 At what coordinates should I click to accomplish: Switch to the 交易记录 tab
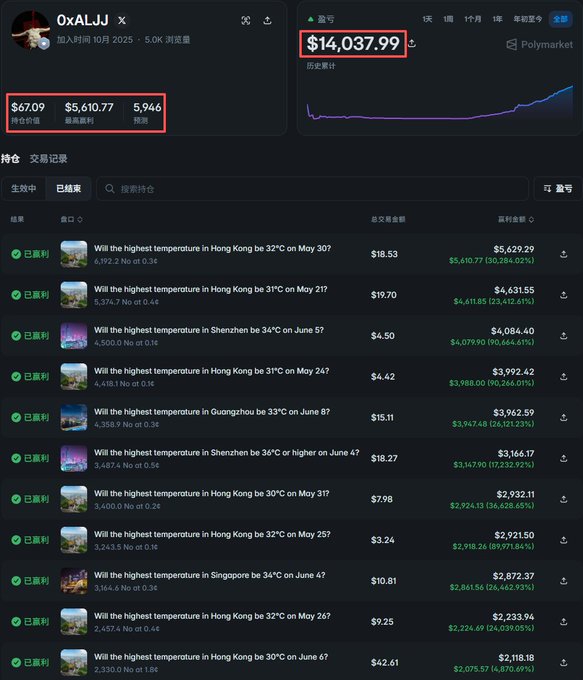point(48,159)
